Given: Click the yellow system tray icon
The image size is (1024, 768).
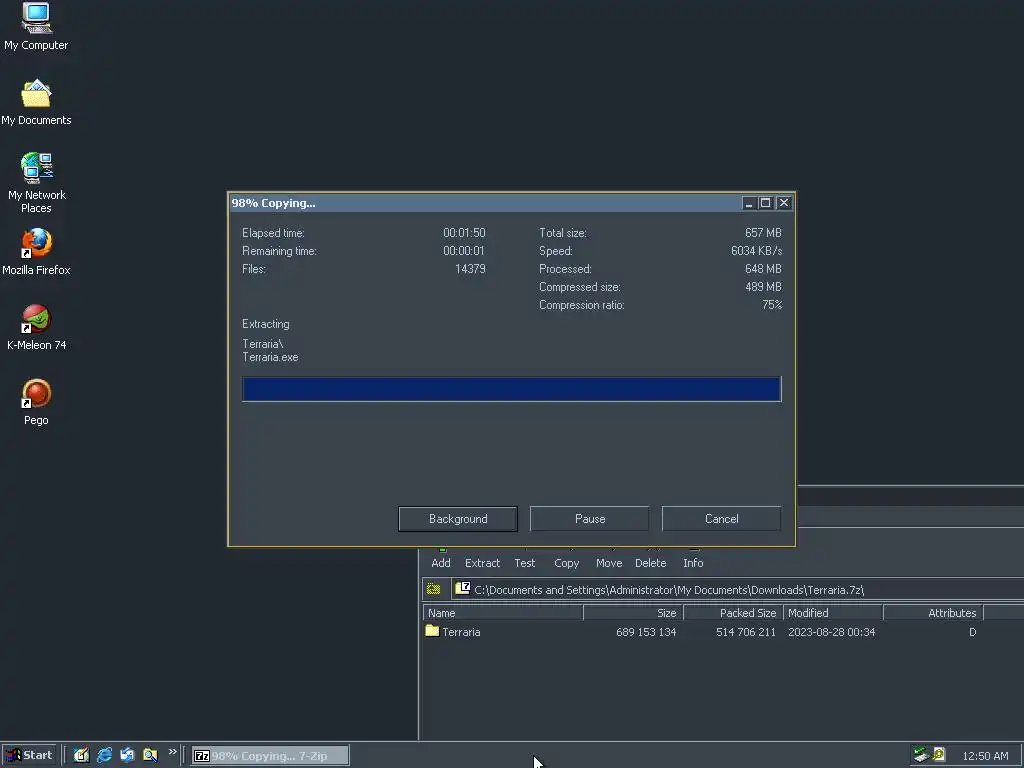Looking at the screenshot, I should tap(939, 754).
